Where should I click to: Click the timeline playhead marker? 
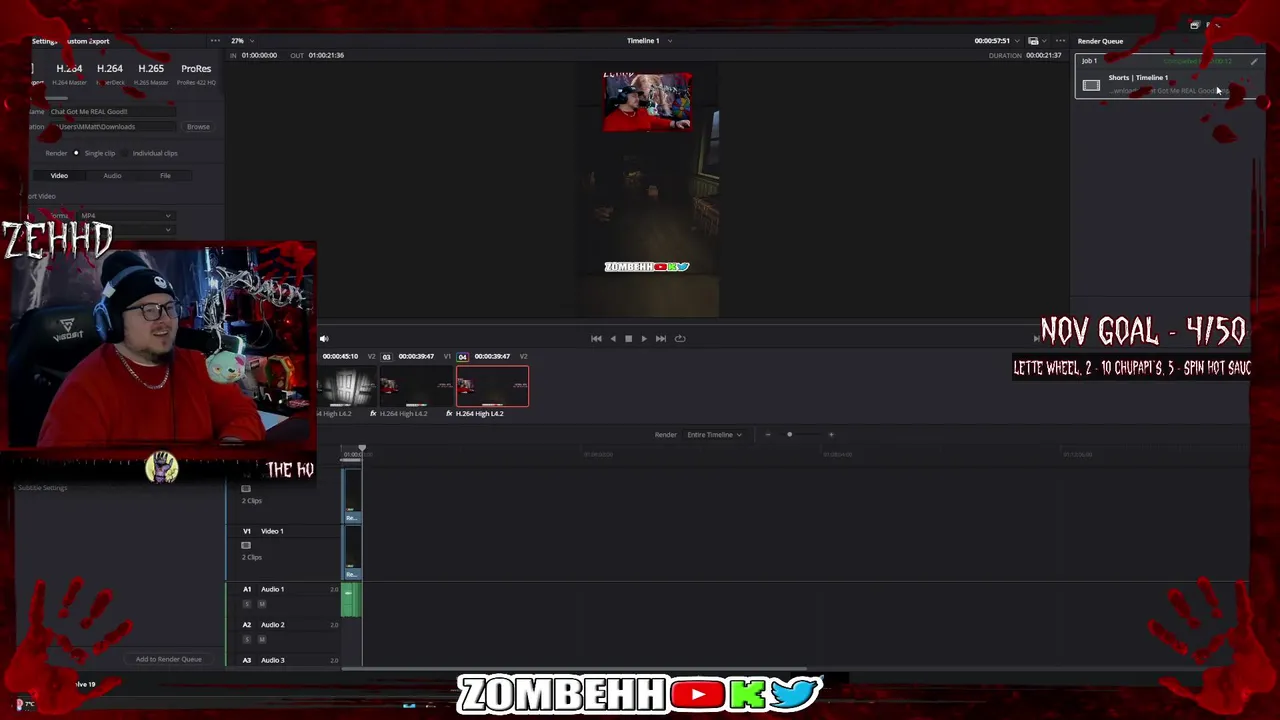pyautogui.click(x=362, y=449)
